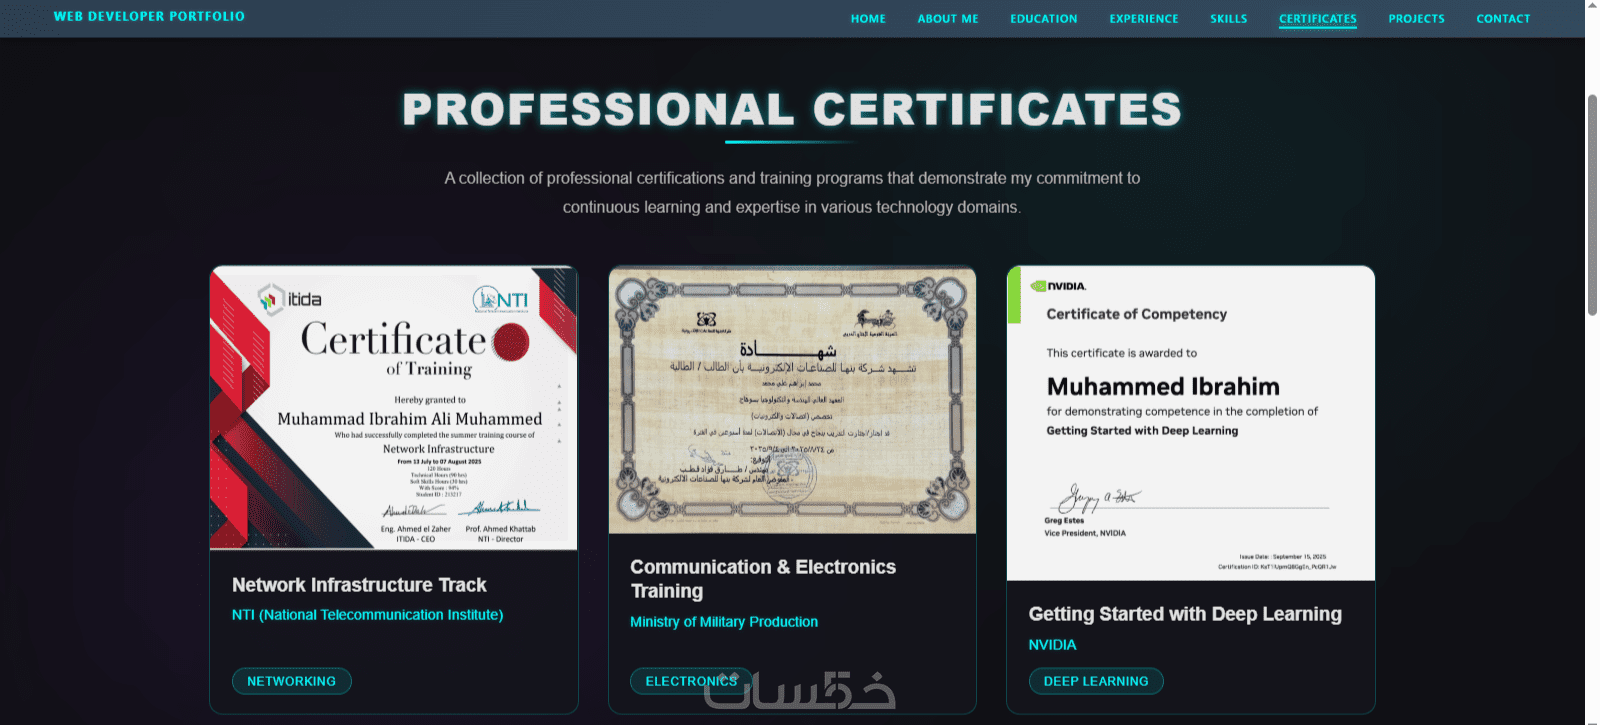Click the Professional Certificates heading

click(792, 109)
